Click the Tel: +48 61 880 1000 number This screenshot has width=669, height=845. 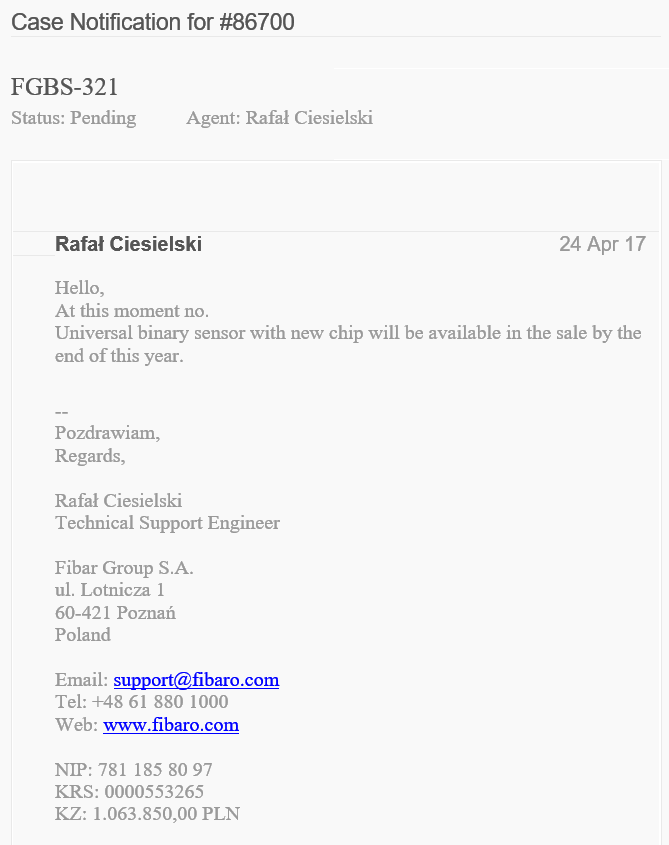pyautogui.click(x=141, y=702)
